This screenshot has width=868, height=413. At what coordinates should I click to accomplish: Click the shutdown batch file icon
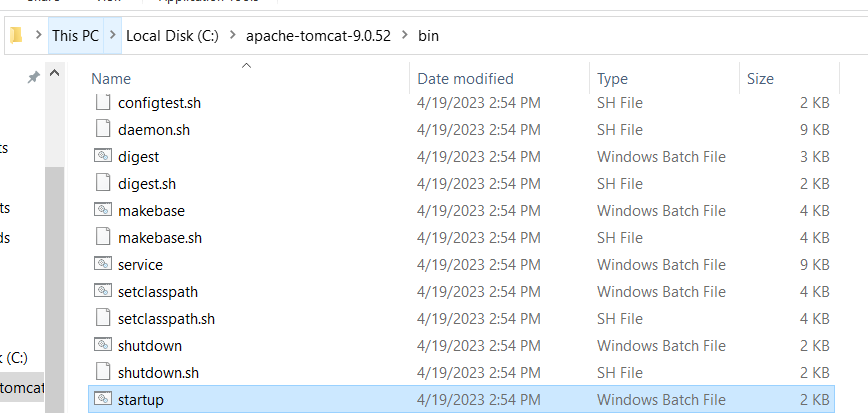click(103, 345)
